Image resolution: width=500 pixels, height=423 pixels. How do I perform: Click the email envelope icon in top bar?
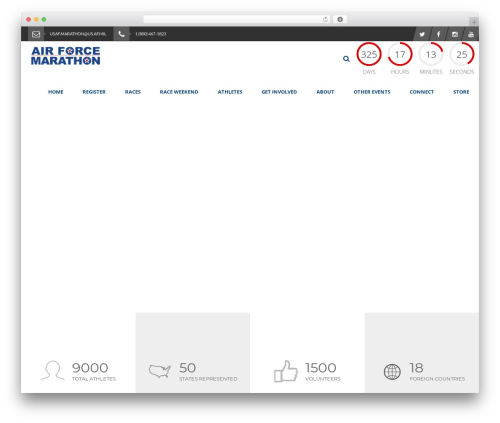pos(36,34)
